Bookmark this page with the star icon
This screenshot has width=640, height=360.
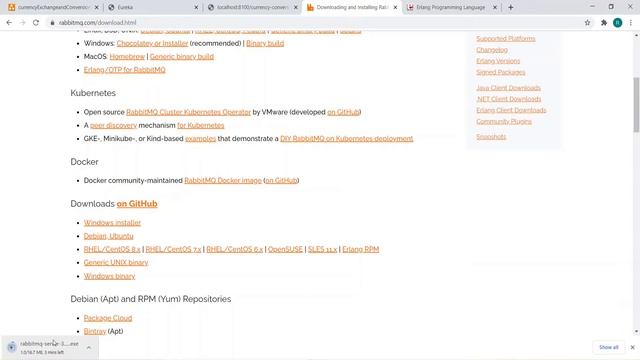pyautogui.click(x=587, y=23)
